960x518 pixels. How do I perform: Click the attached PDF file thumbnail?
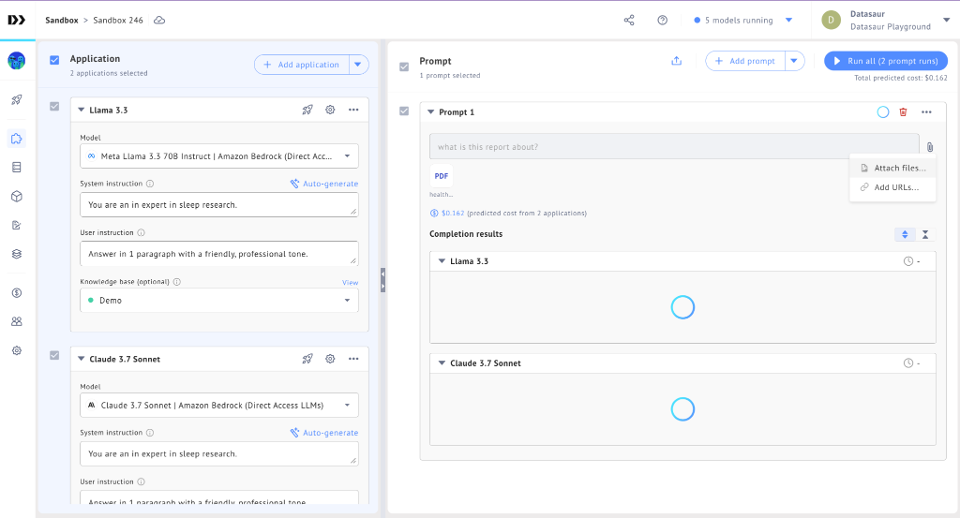point(441,176)
